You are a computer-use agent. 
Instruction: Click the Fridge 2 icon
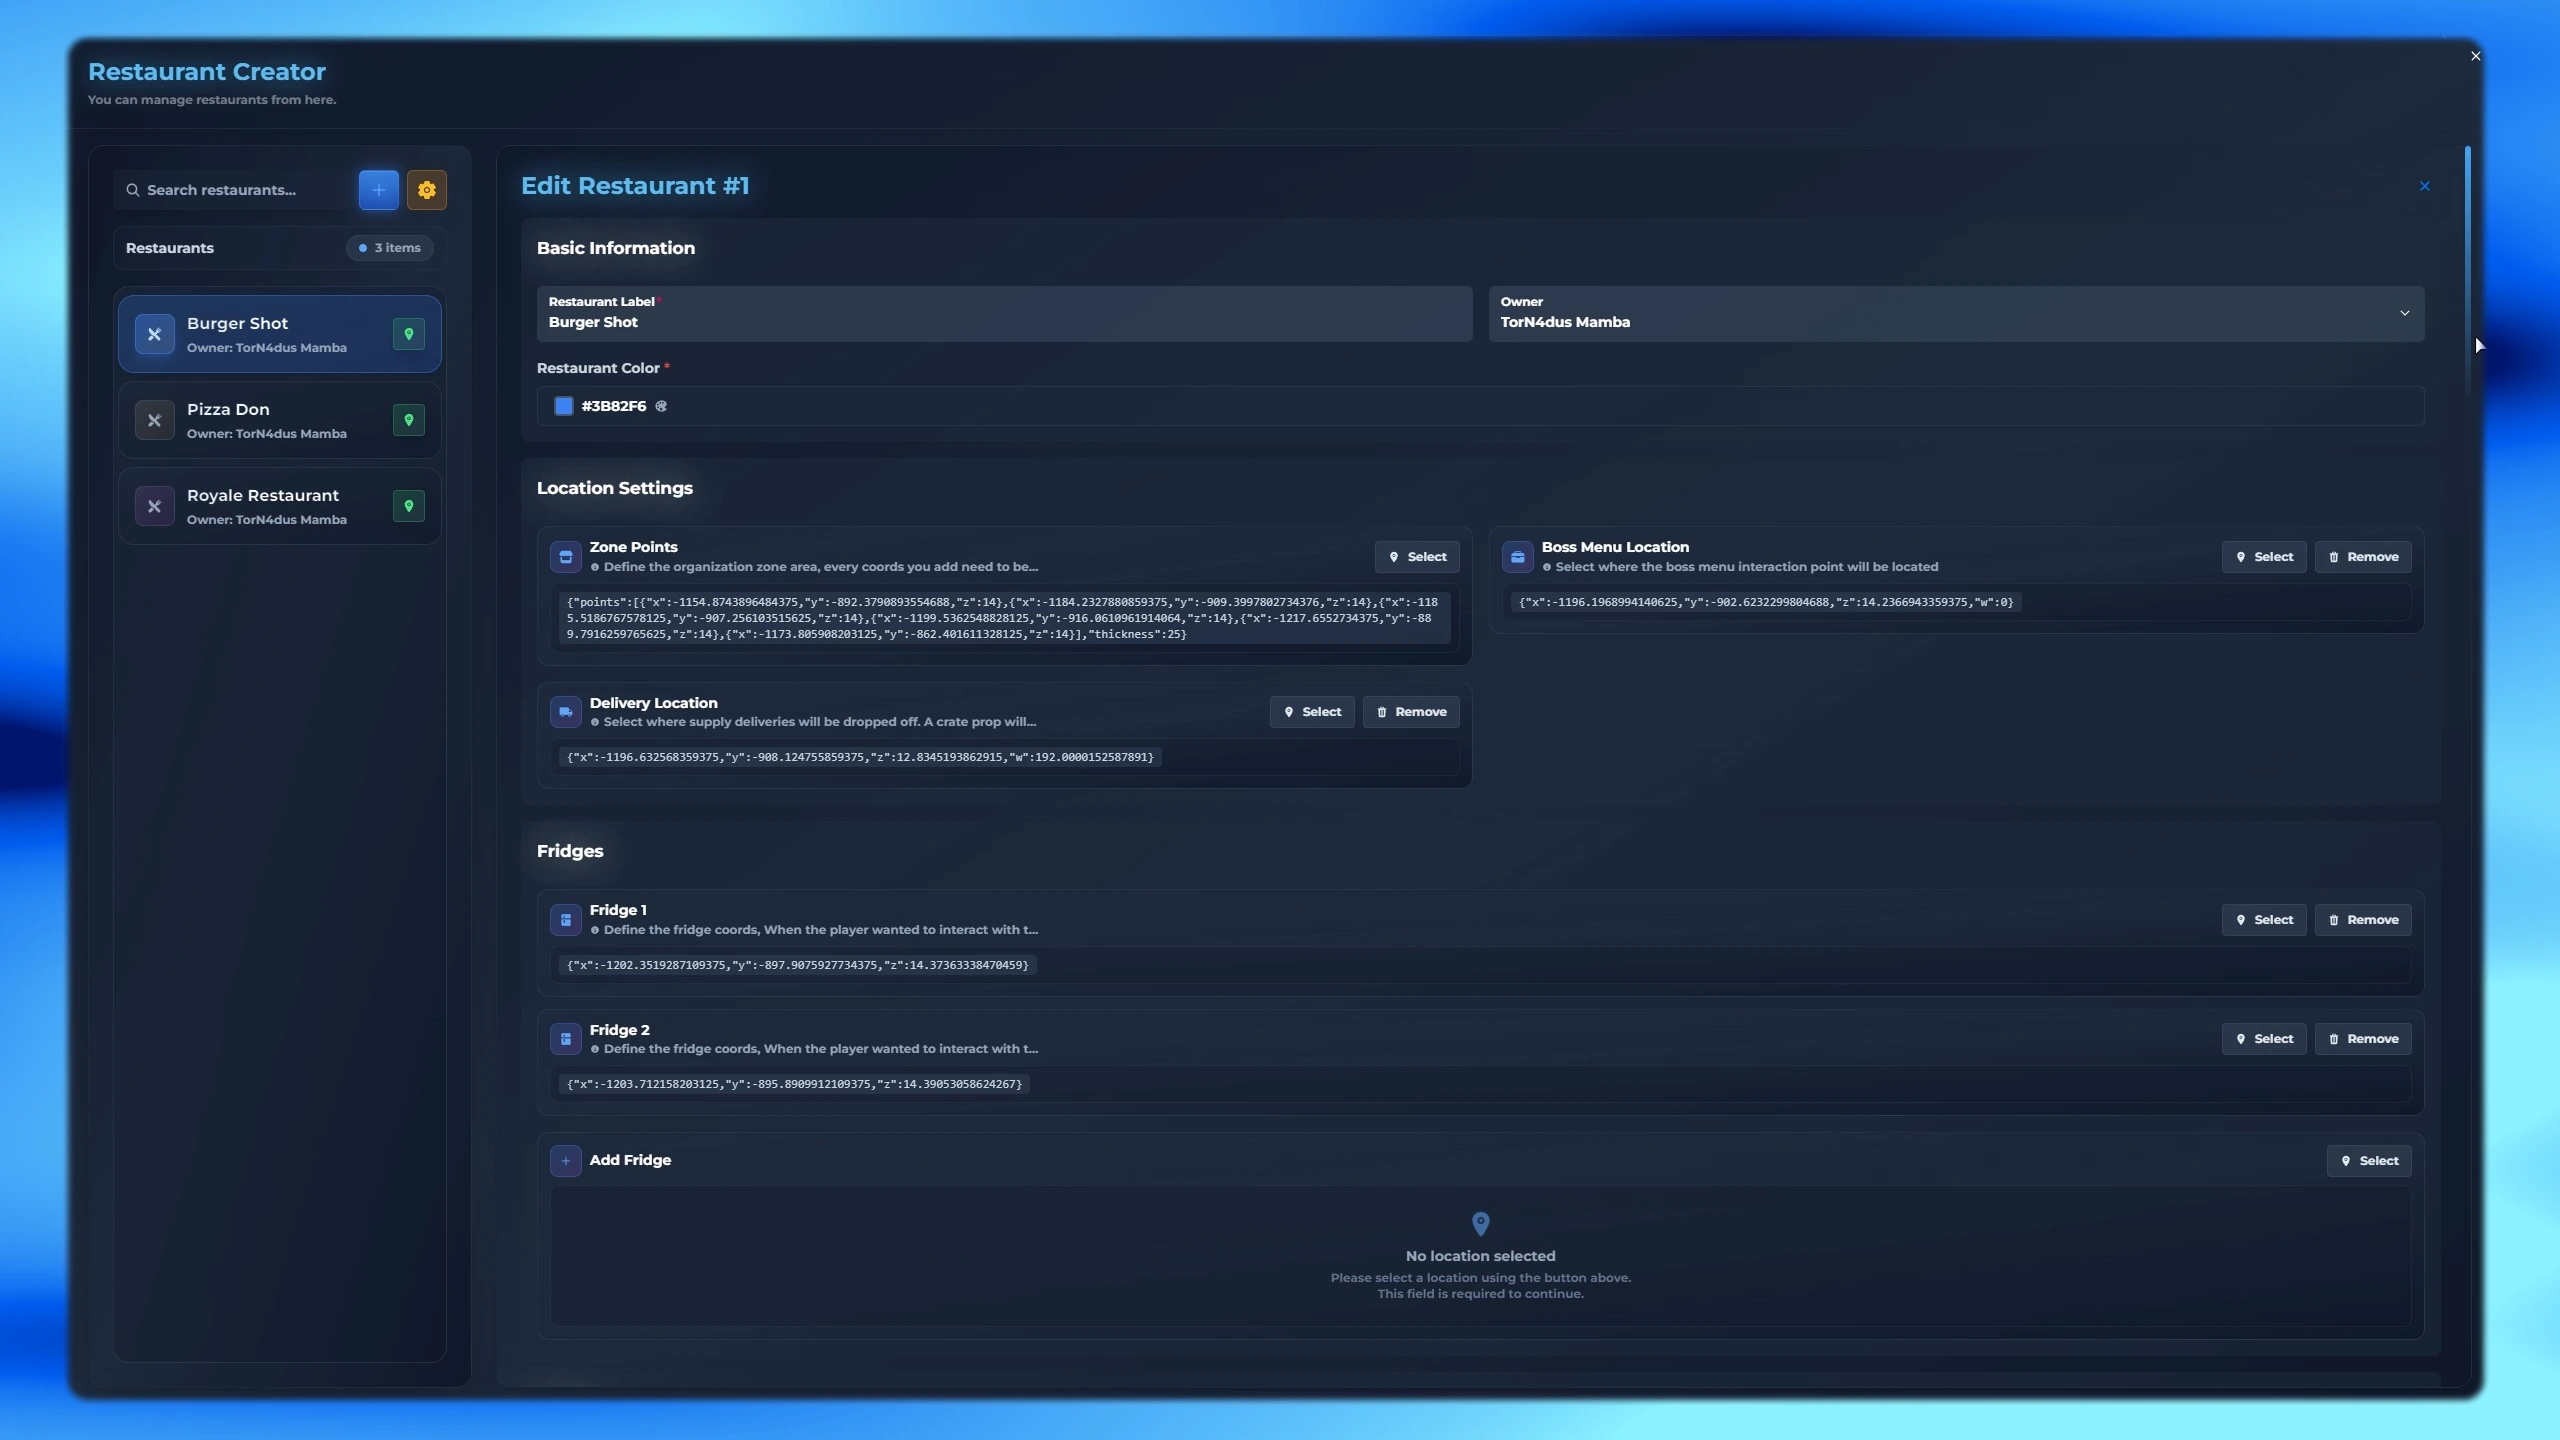coord(565,1039)
